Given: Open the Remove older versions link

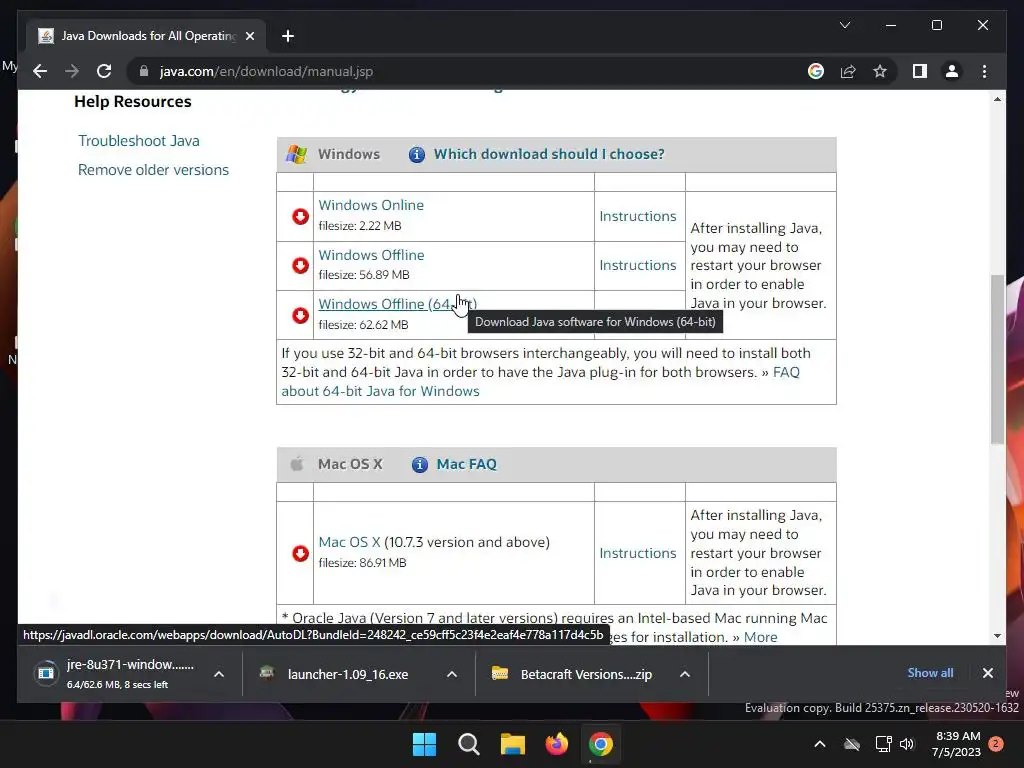Looking at the screenshot, I should point(153,170).
